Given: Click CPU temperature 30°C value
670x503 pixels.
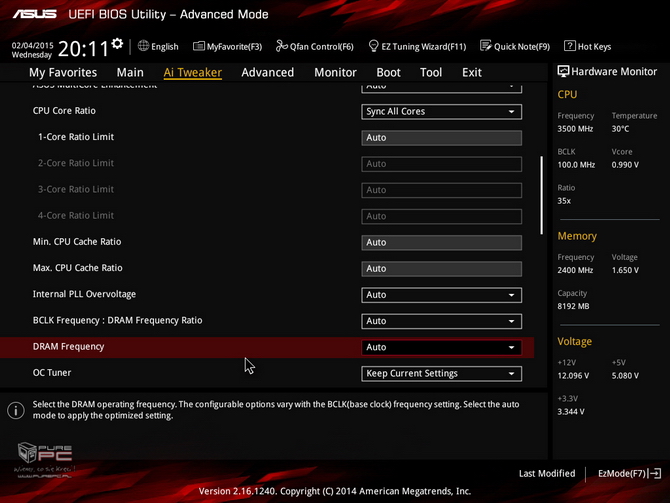Looking at the screenshot, I should [x=620, y=129].
